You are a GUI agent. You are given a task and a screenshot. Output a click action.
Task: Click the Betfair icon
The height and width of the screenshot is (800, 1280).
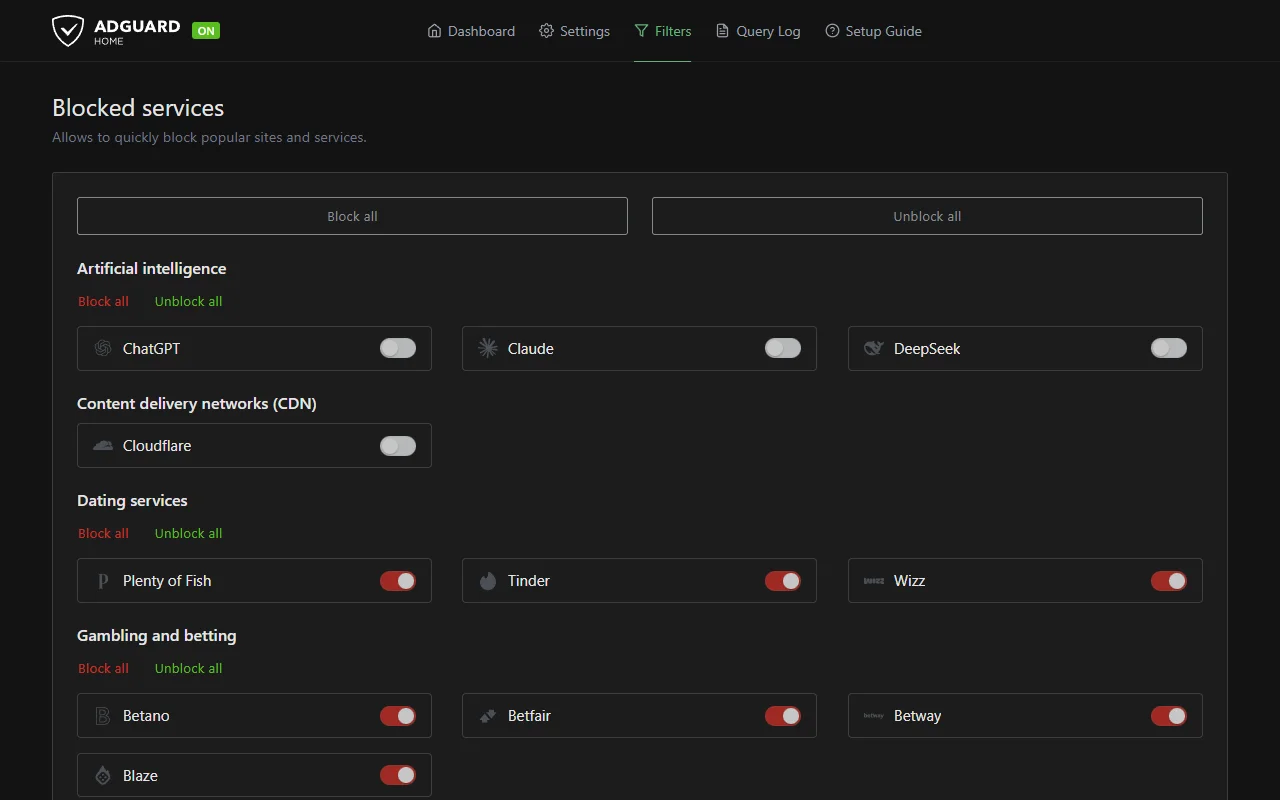click(x=487, y=715)
